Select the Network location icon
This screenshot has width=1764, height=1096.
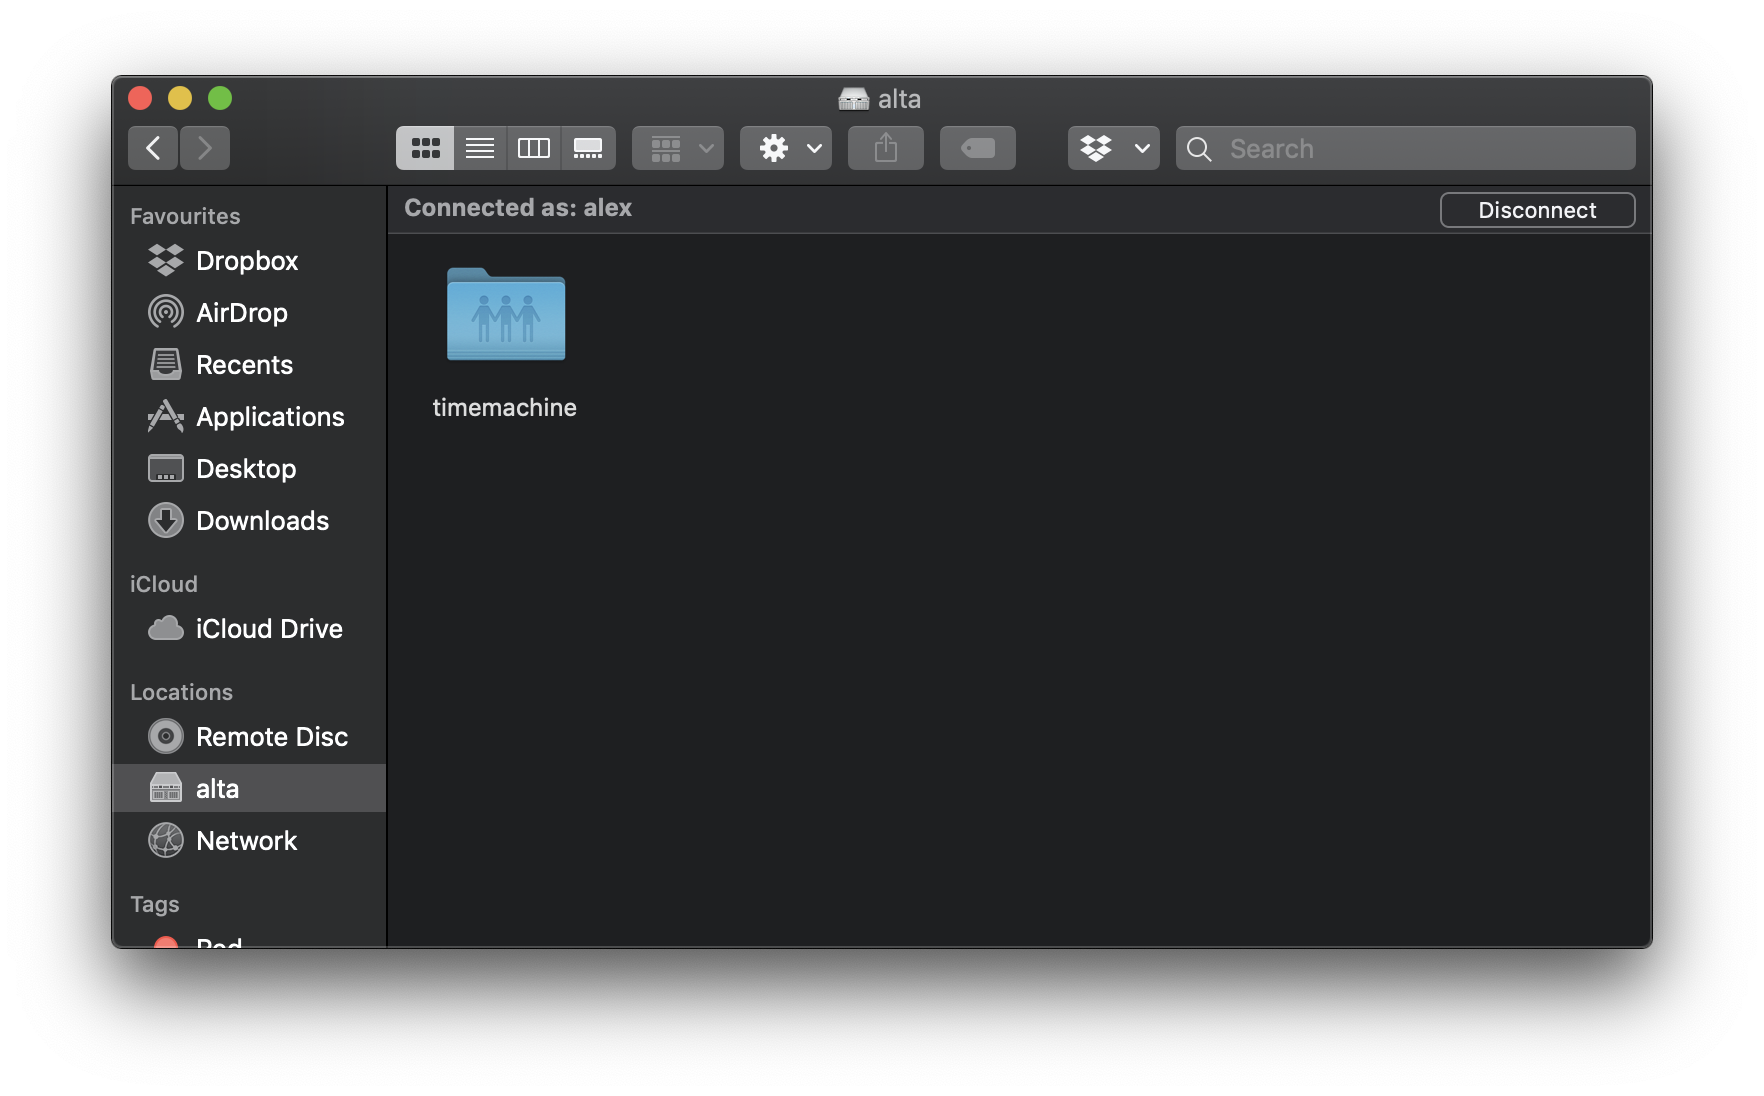[x=166, y=840]
